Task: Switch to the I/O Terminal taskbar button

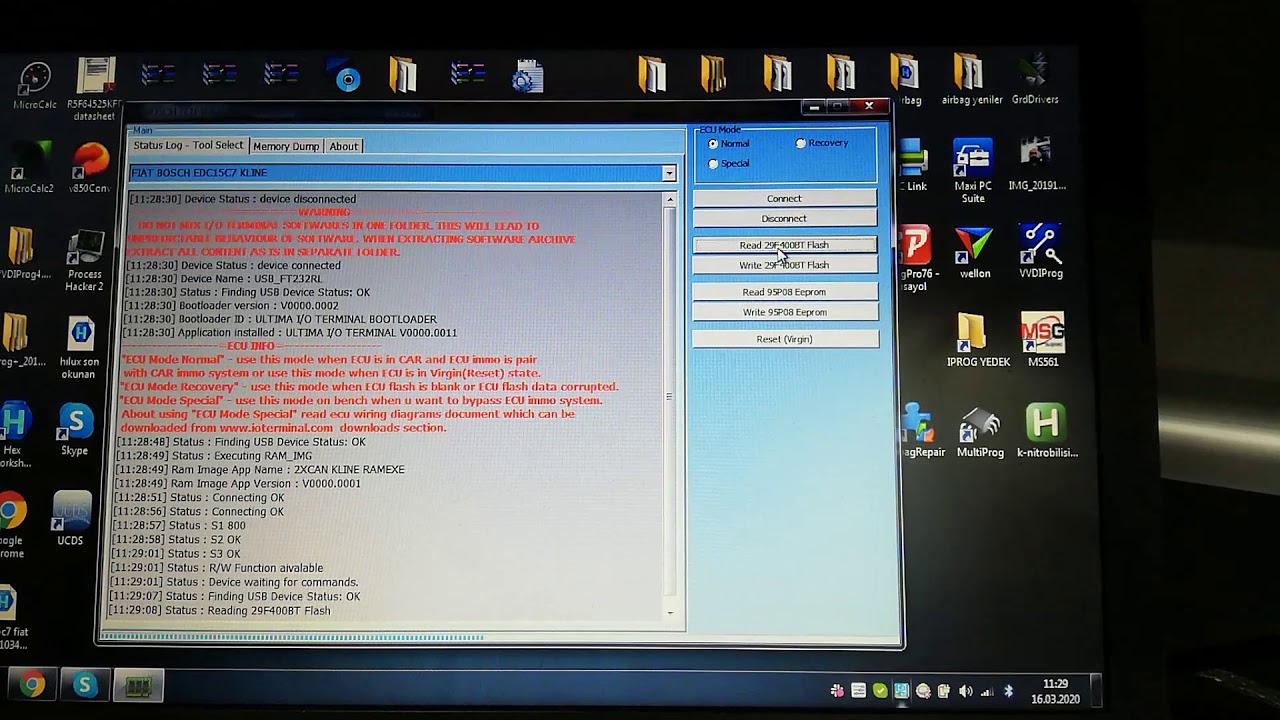Action: click(x=138, y=686)
